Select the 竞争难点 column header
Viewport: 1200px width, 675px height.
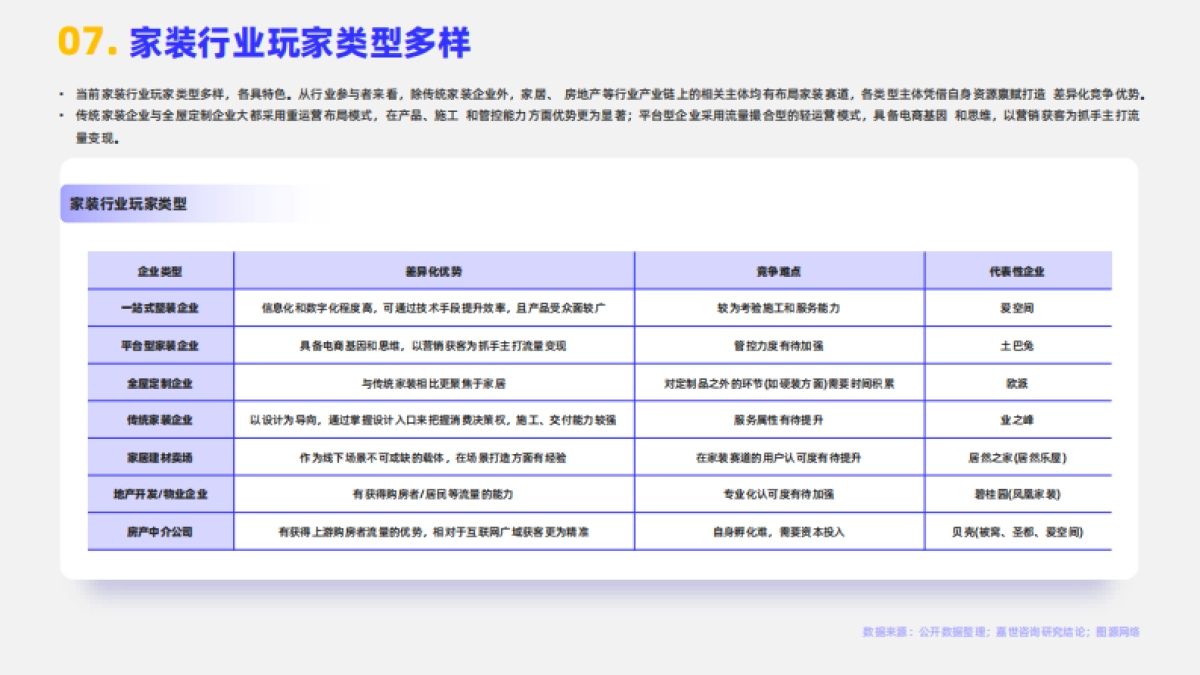tap(778, 270)
